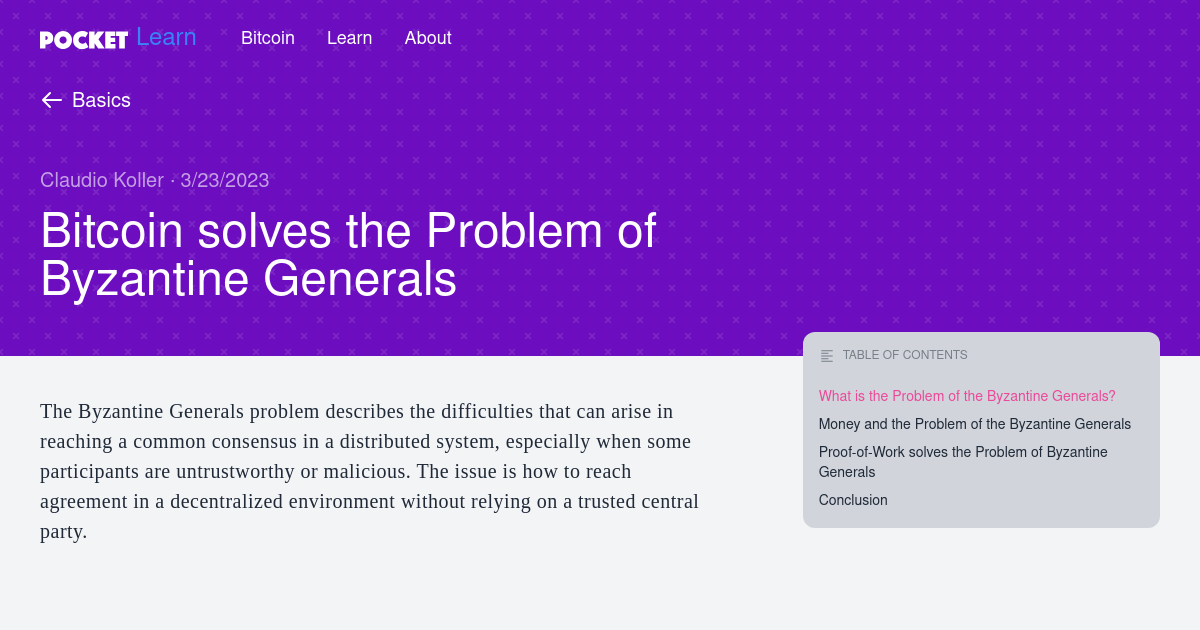Image resolution: width=1200 pixels, height=630 pixels.
Task: Click the blue Learn logo text
Action: (x=166, y=38)
